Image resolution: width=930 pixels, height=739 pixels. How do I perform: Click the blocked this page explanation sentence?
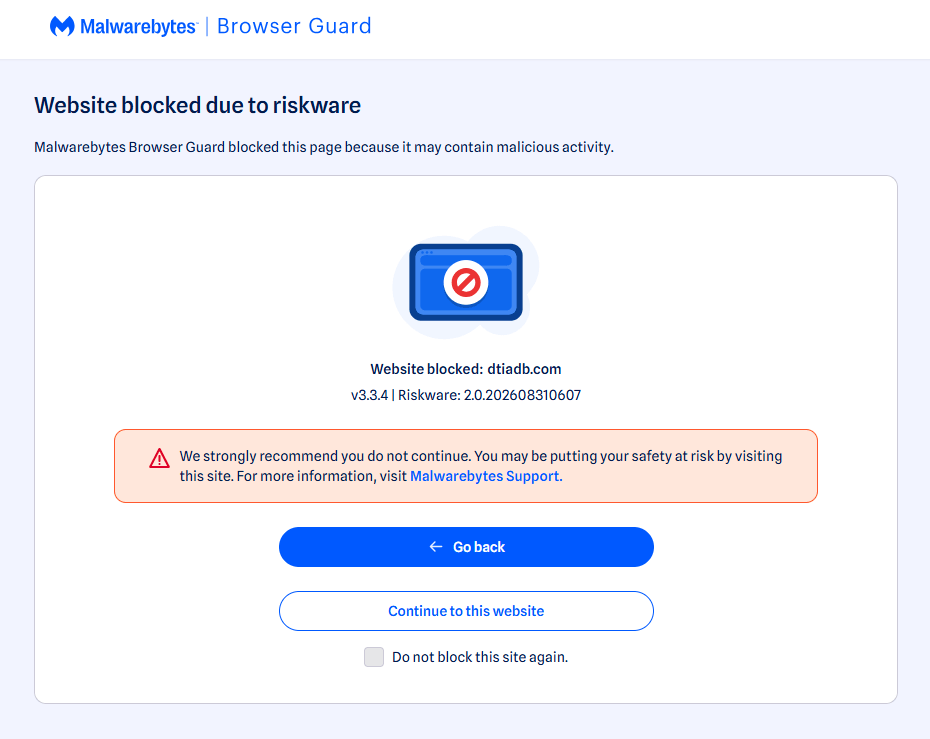pos(324,147)
